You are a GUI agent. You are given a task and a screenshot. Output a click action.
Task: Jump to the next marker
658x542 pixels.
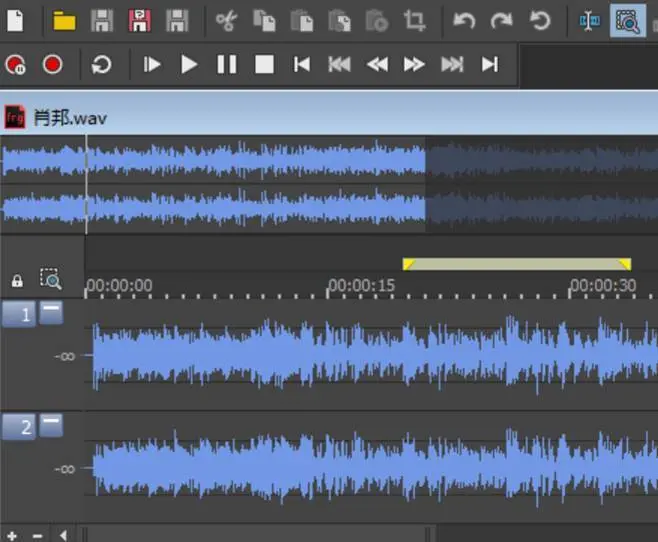click(452, 65)
